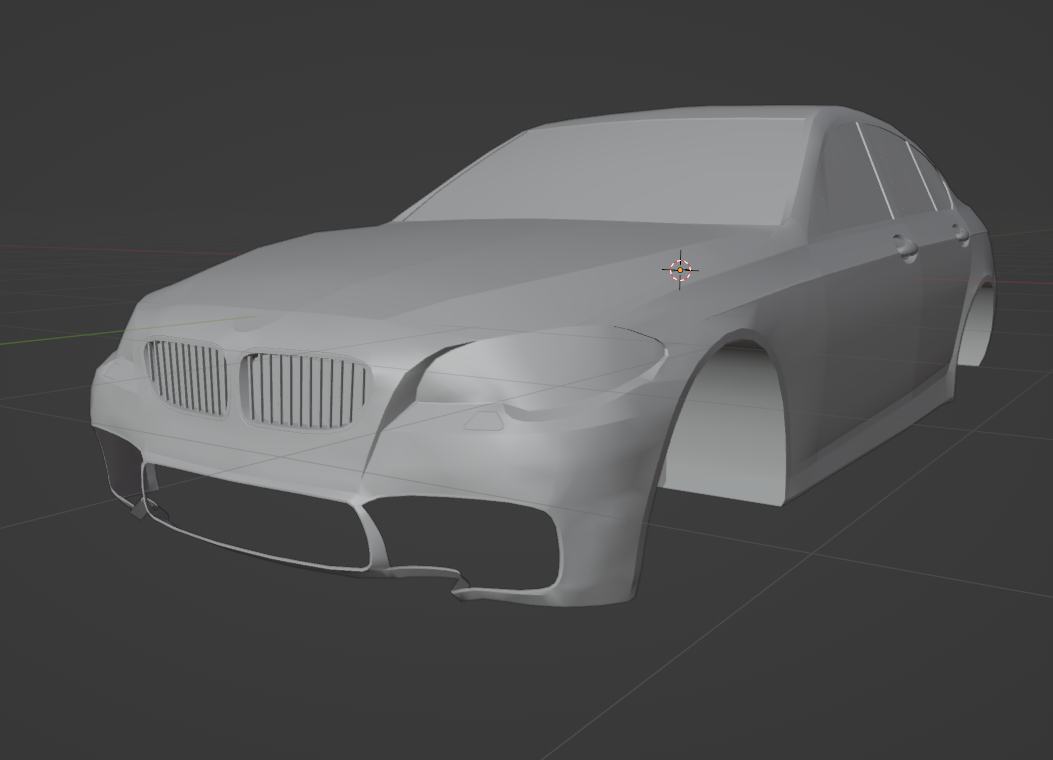Click the front door handle on the car
Viewport: 1053px width, 760px height.
click(x=906, y=248)
